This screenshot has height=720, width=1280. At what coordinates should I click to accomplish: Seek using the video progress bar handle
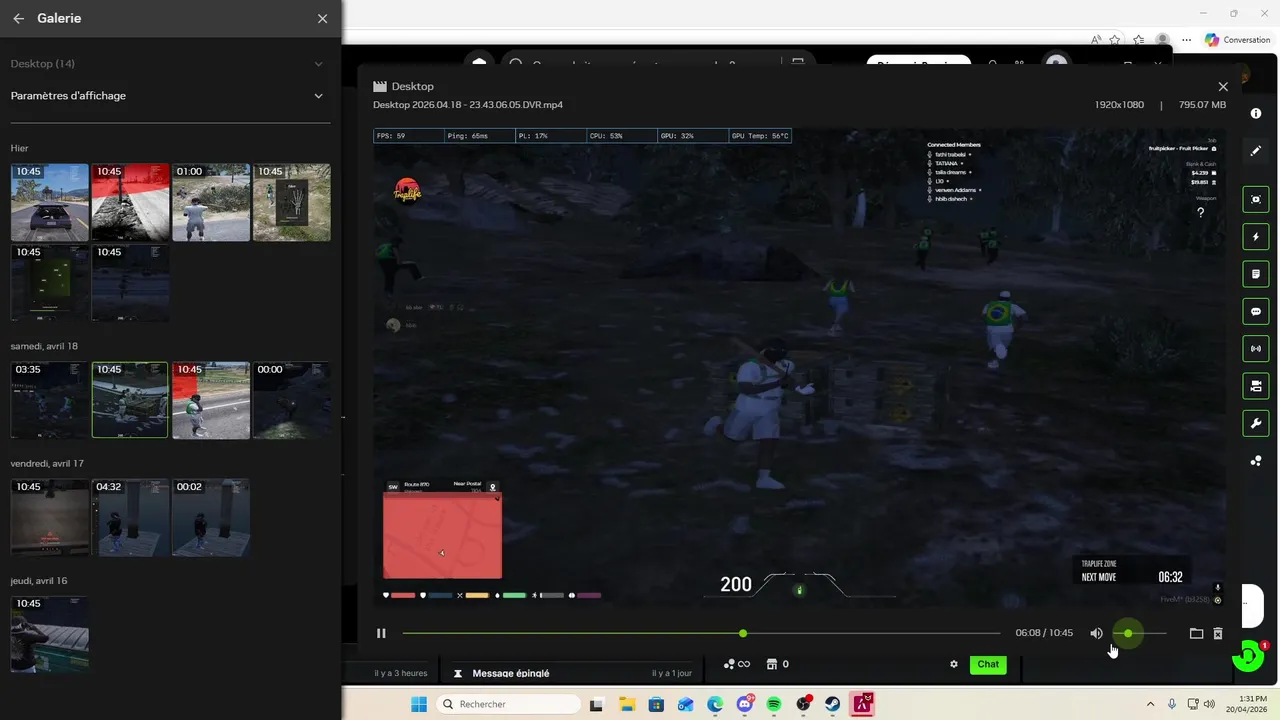click(743, 633)
